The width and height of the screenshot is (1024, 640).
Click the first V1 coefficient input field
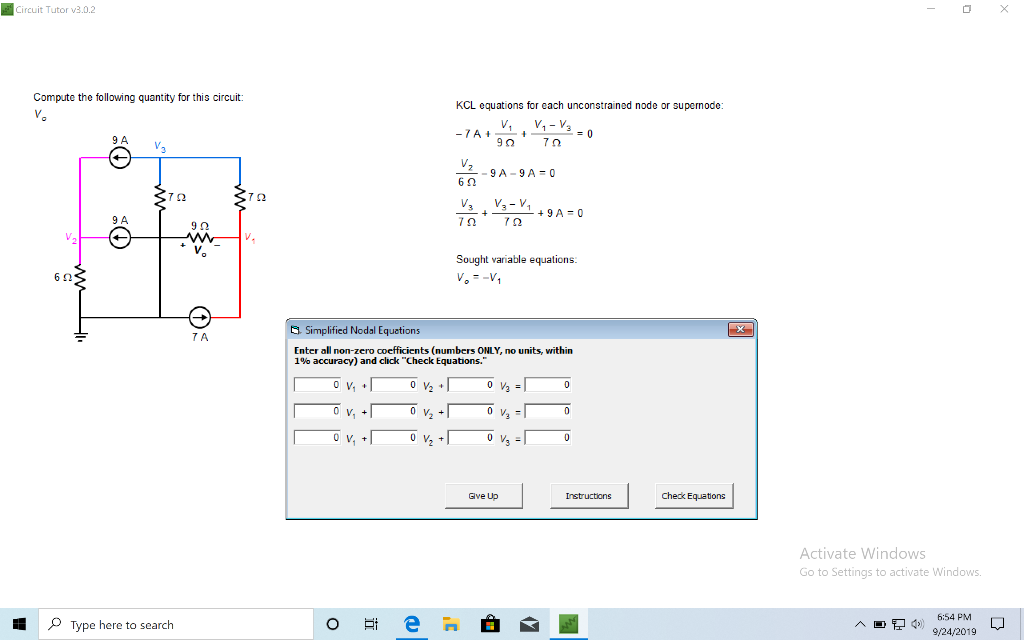pyautogui.click(x=315, y=384)
